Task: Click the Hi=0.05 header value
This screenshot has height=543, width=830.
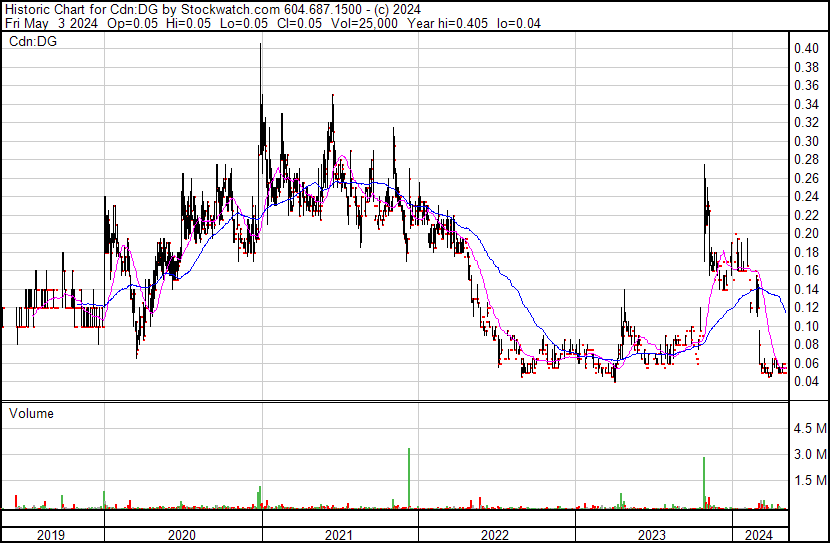Action: pos(188,23)
